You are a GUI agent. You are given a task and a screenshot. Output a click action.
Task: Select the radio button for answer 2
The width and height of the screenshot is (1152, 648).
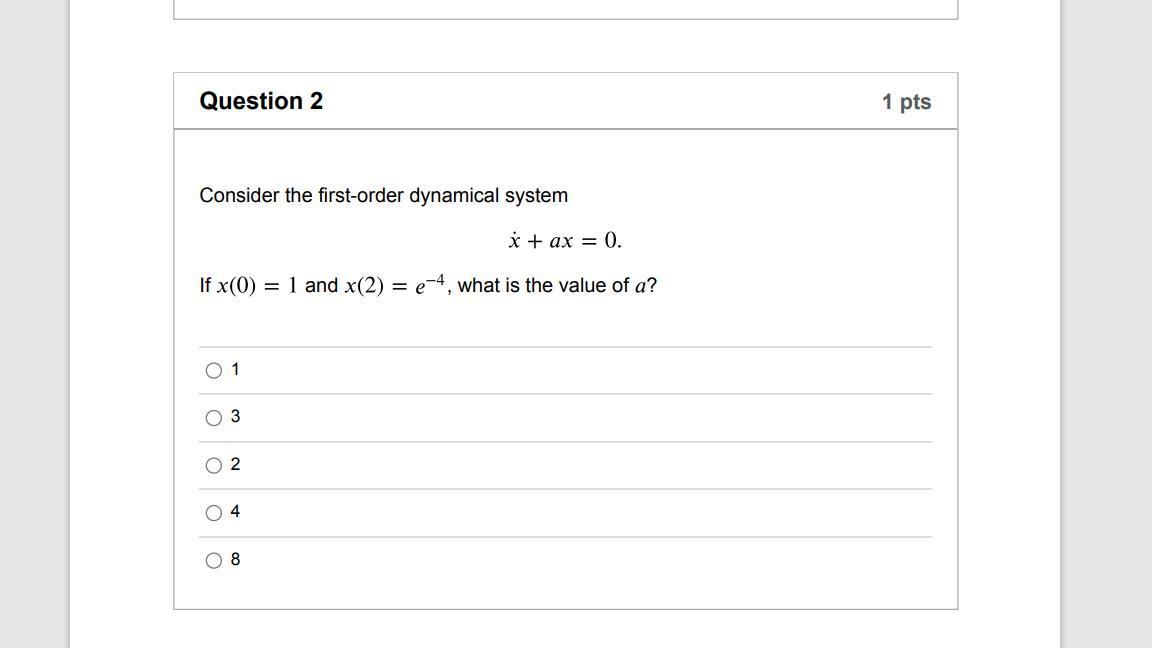[214, 464]
